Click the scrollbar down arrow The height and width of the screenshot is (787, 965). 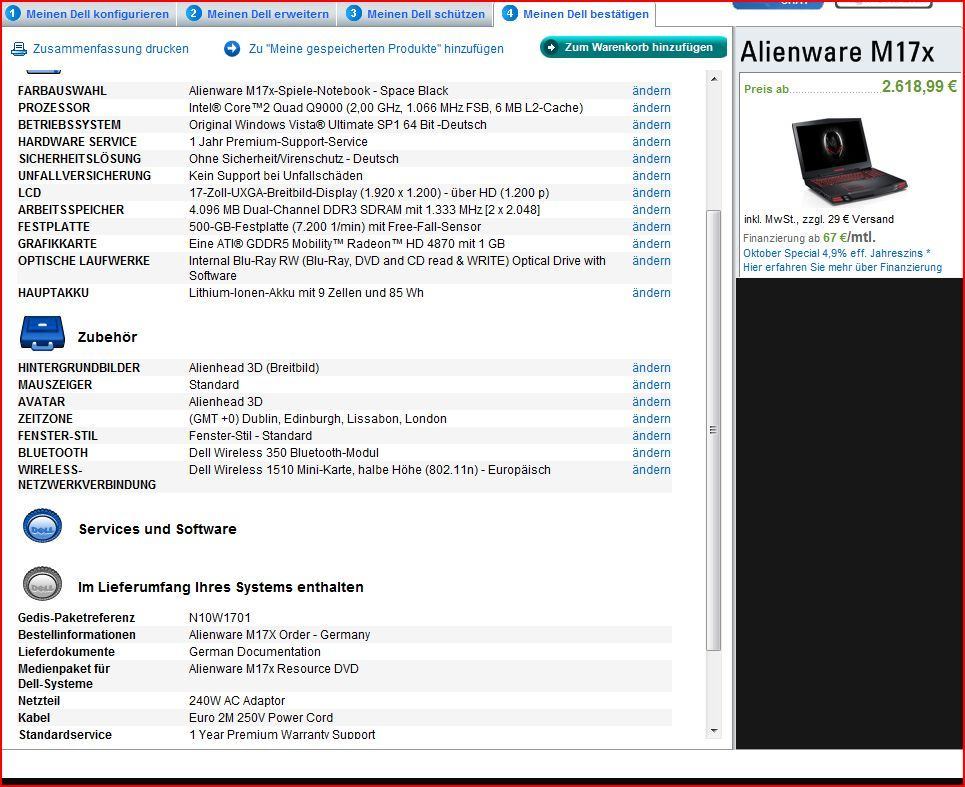714,730
